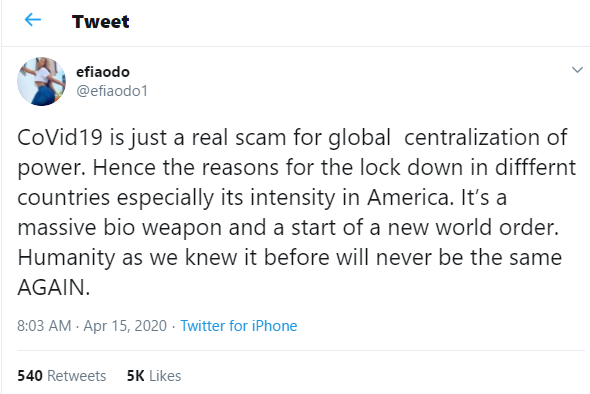Screen dimensions: 590x394
Task: Click the efiaodo display name
Action: click(x=103, y=71)
